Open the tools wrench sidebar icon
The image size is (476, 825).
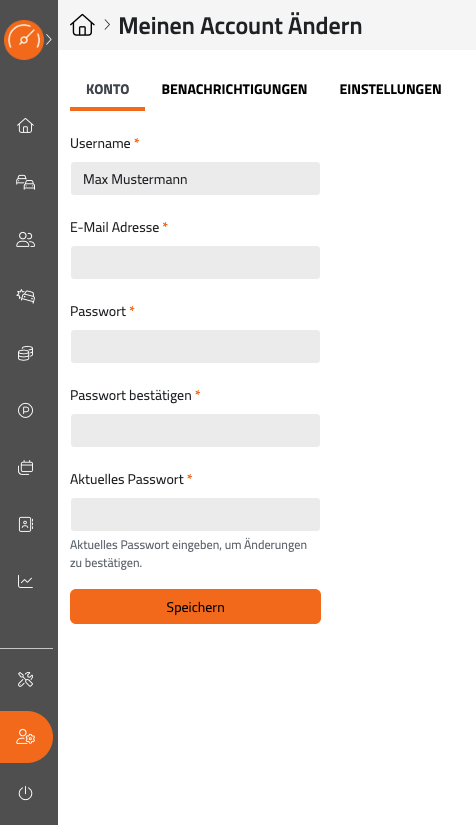coord(25,680)
